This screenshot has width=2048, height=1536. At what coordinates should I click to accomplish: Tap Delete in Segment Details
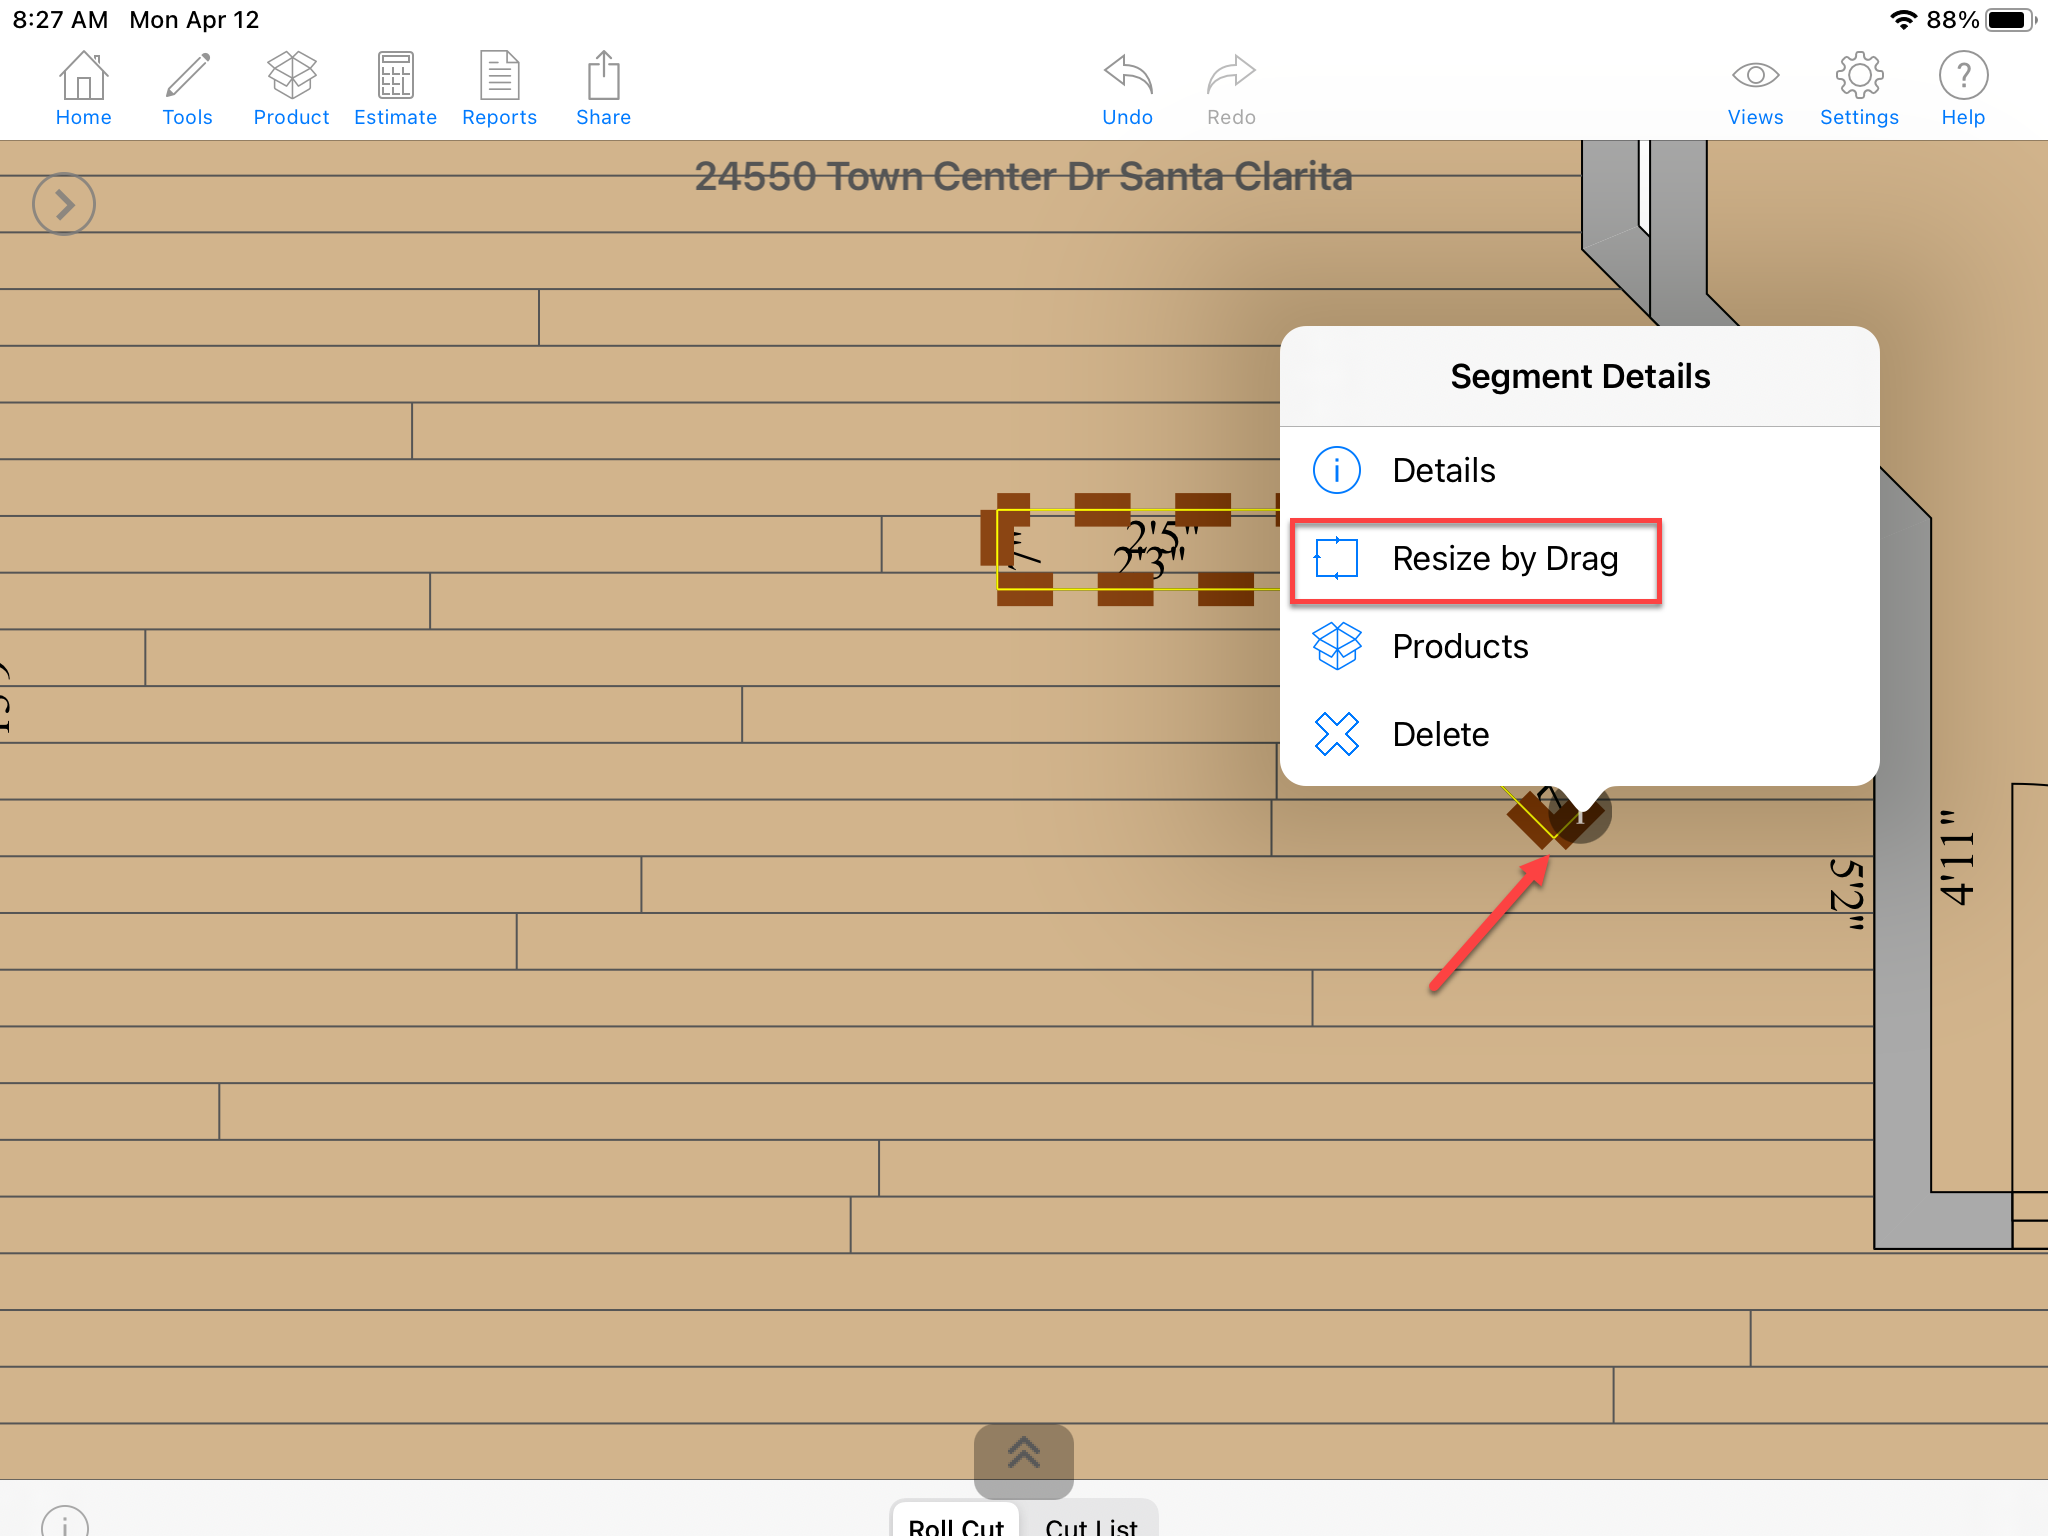click(x=1442, y=733)
